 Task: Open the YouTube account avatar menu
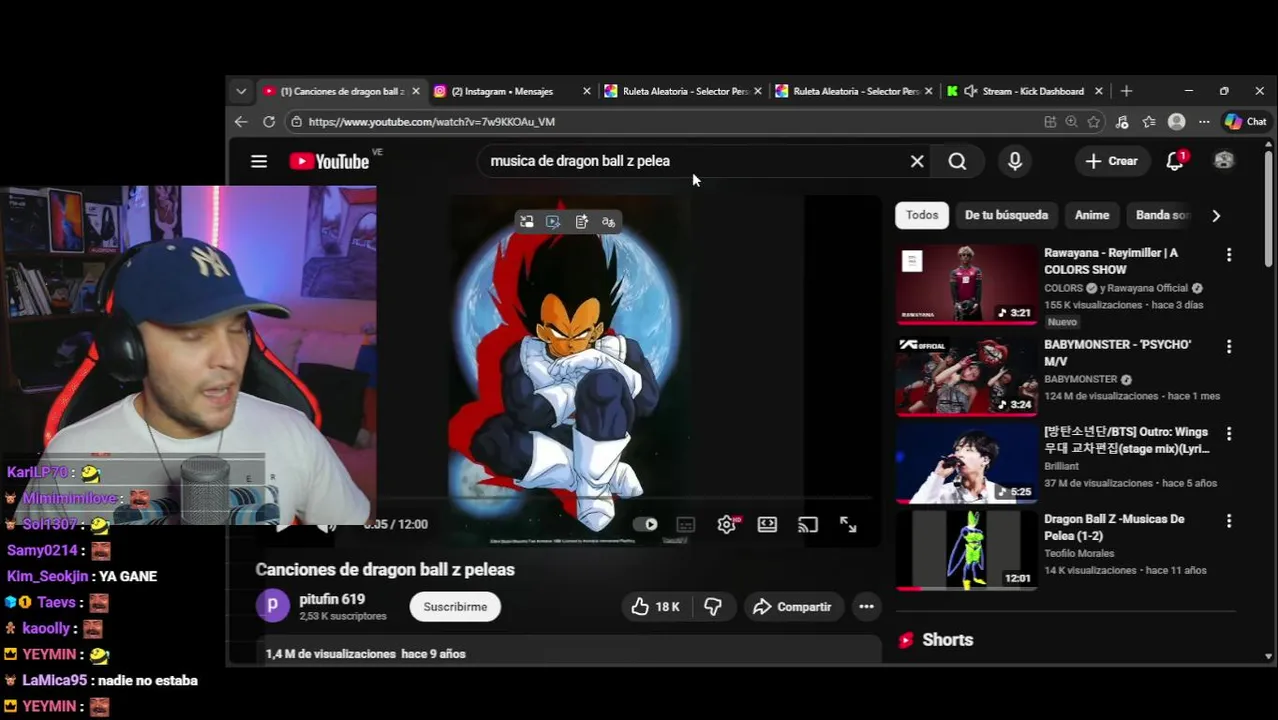coord(1224,161)
